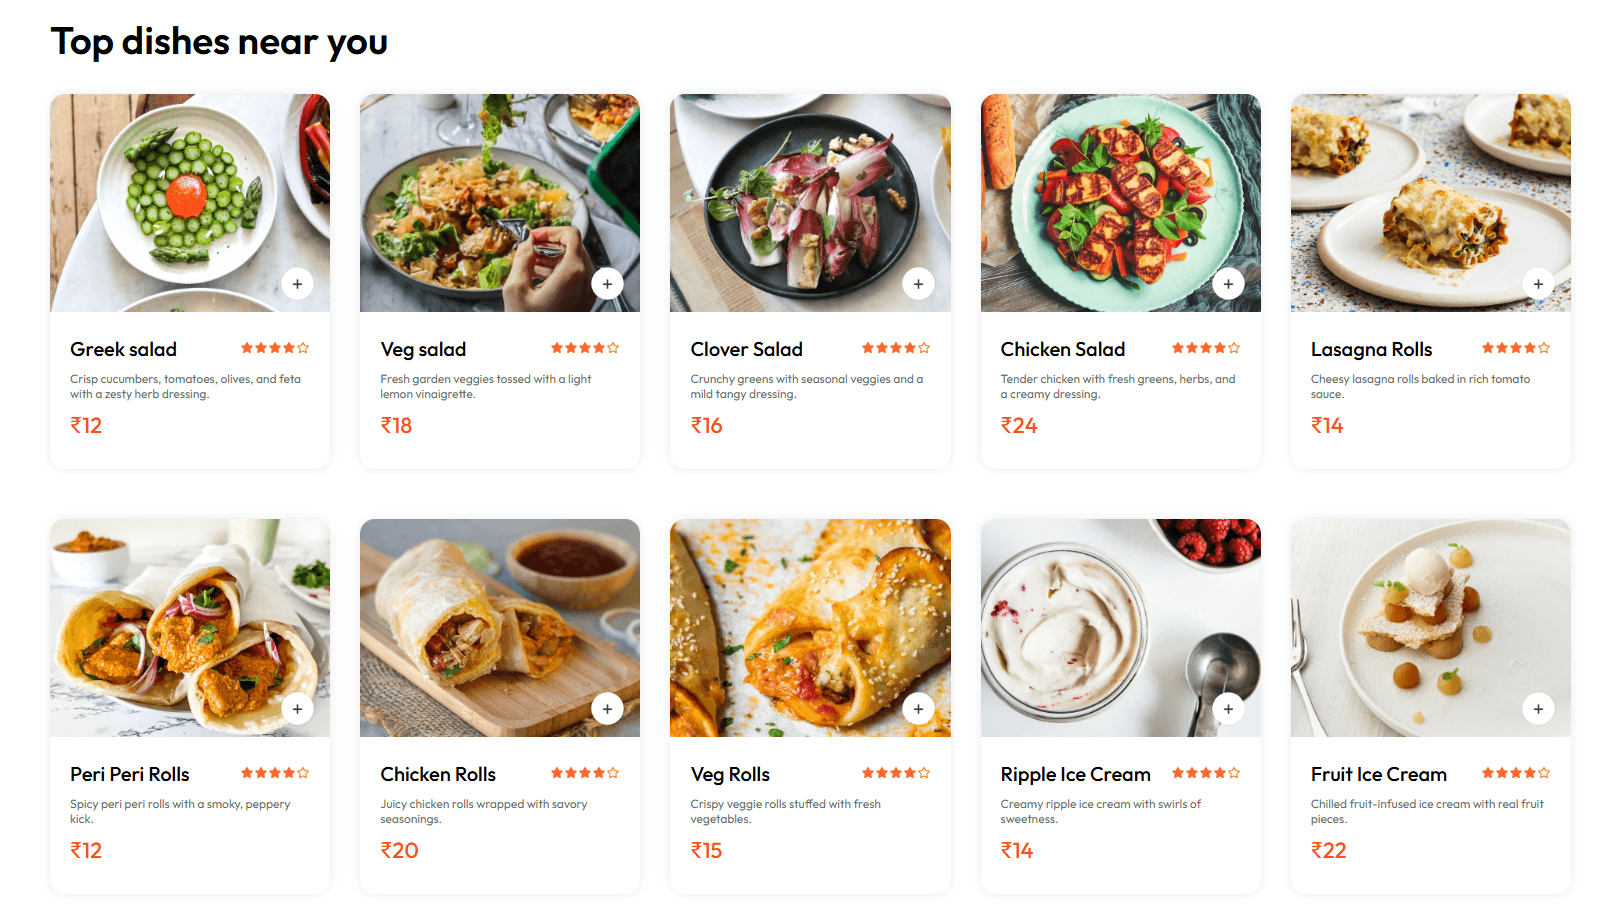Click the unfilled star on Lasagna Rolls rating
Image resolution: width=1608 pixels, height=915 pixels.
1544,348
